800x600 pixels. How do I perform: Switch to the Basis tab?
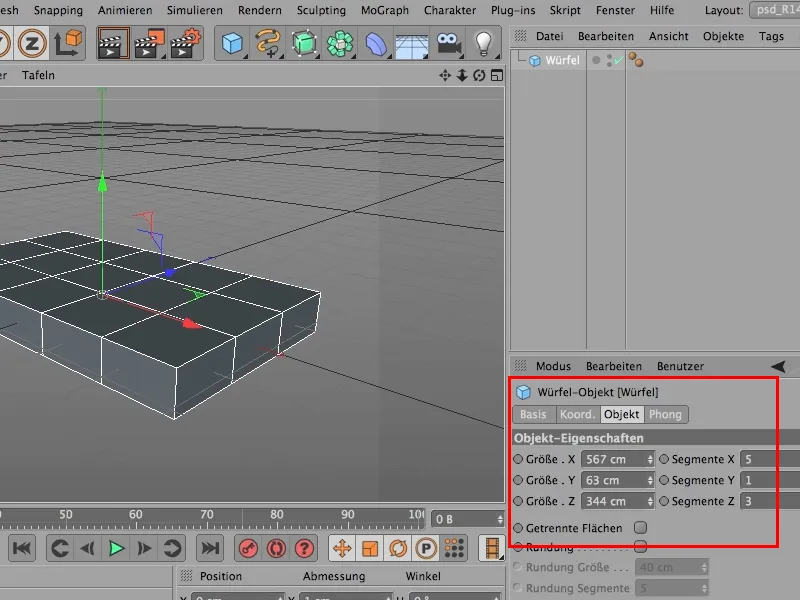533,414
